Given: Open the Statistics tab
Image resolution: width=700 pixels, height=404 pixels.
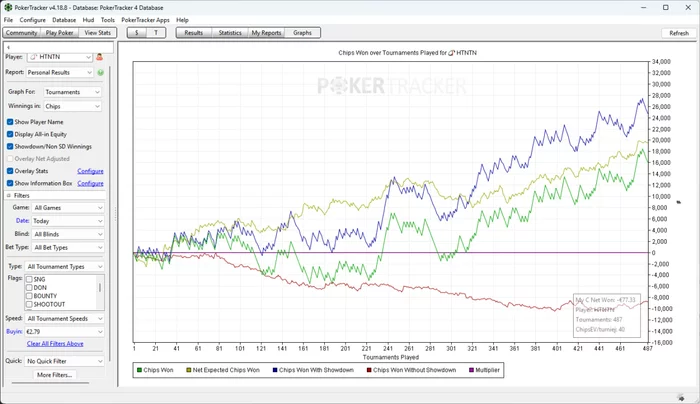Looking at the screenshot, I should coord(230,33).
